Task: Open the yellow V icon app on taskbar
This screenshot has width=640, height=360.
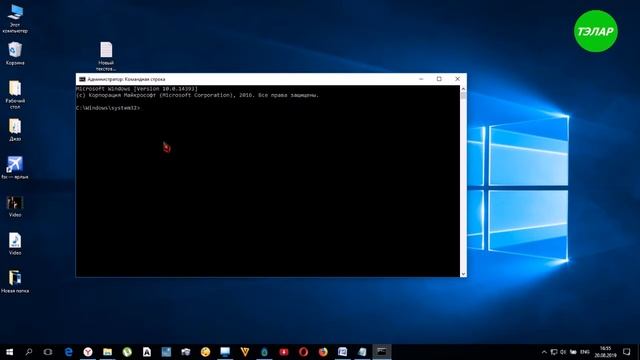Action: click(x=244, y=352)
